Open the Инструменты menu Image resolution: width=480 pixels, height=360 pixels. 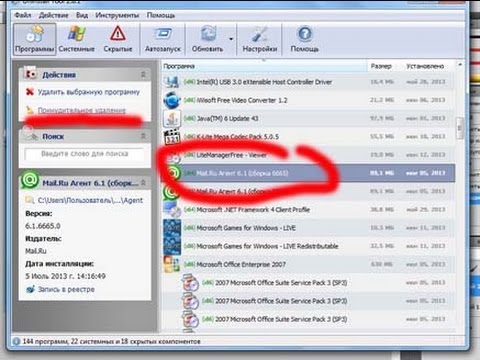pos(117,15)
